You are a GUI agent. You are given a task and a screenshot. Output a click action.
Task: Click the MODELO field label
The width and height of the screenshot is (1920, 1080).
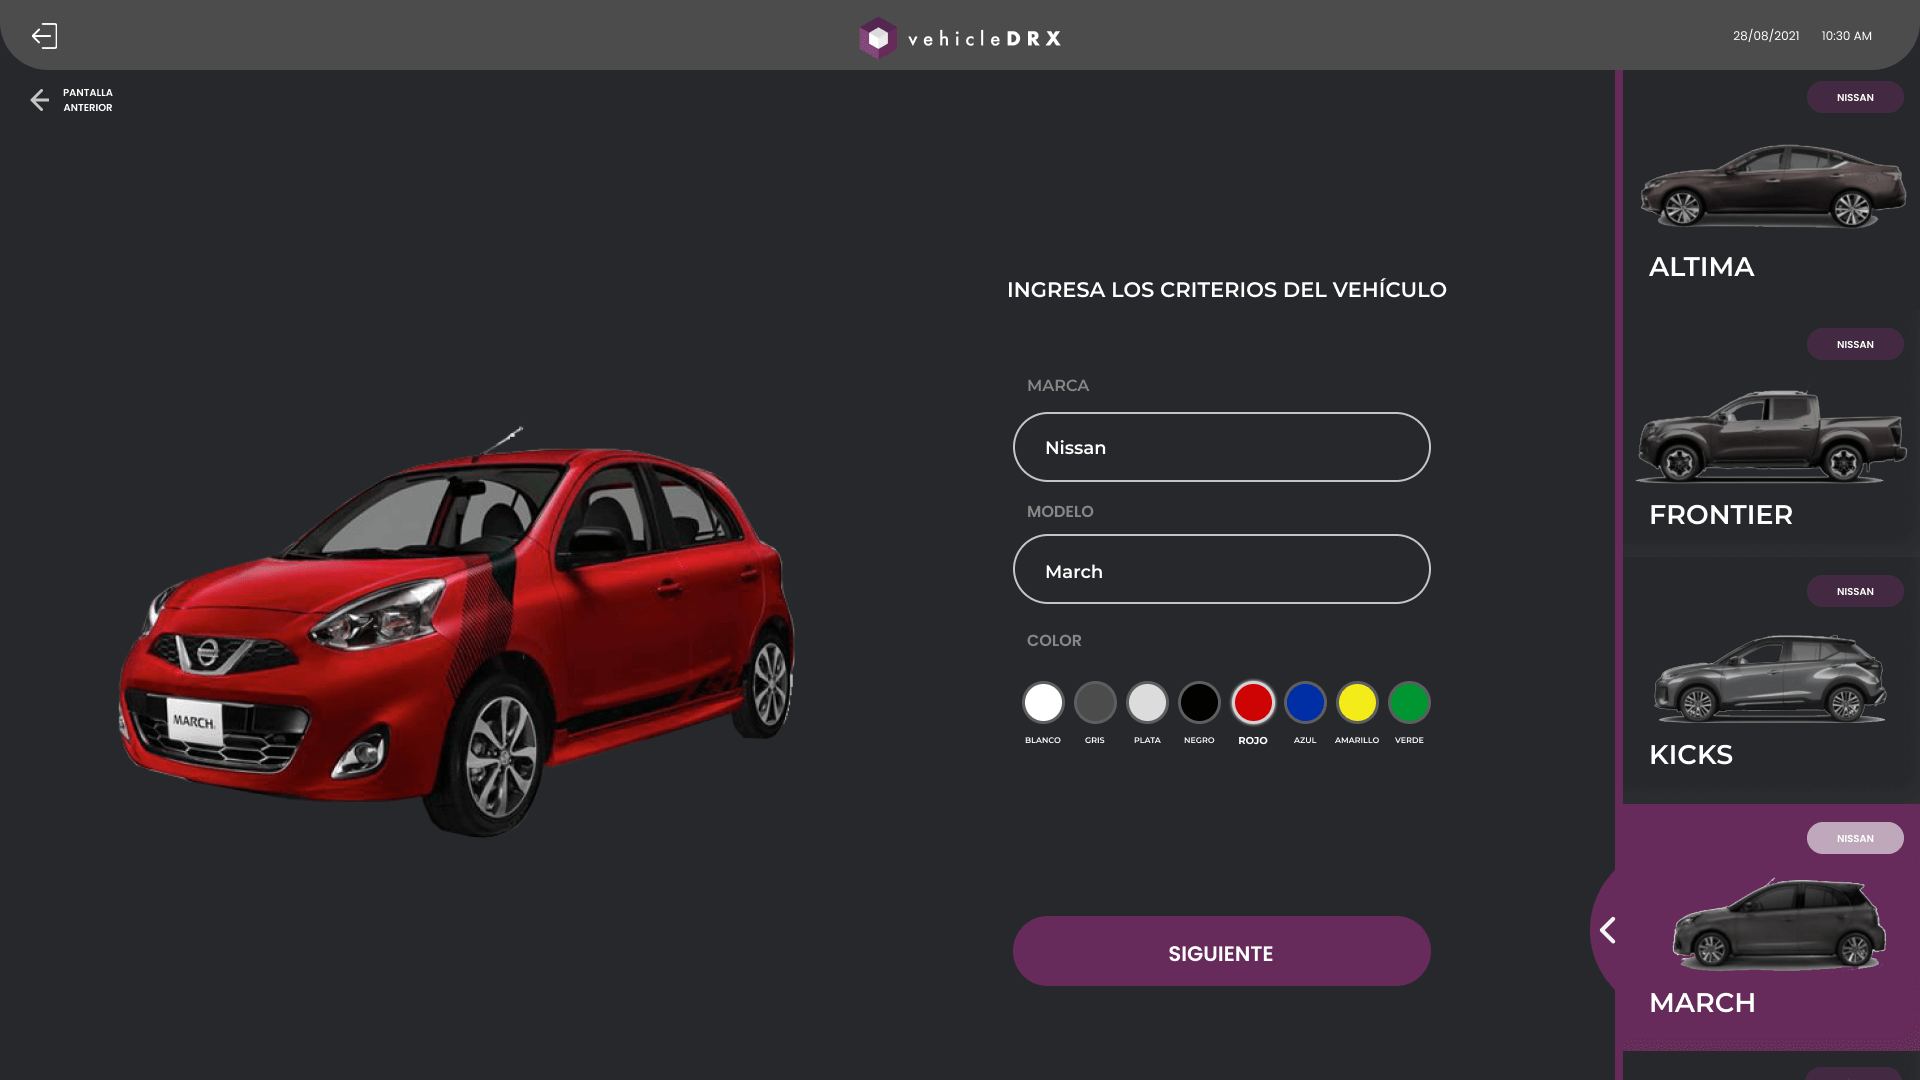coord(1060,512)
